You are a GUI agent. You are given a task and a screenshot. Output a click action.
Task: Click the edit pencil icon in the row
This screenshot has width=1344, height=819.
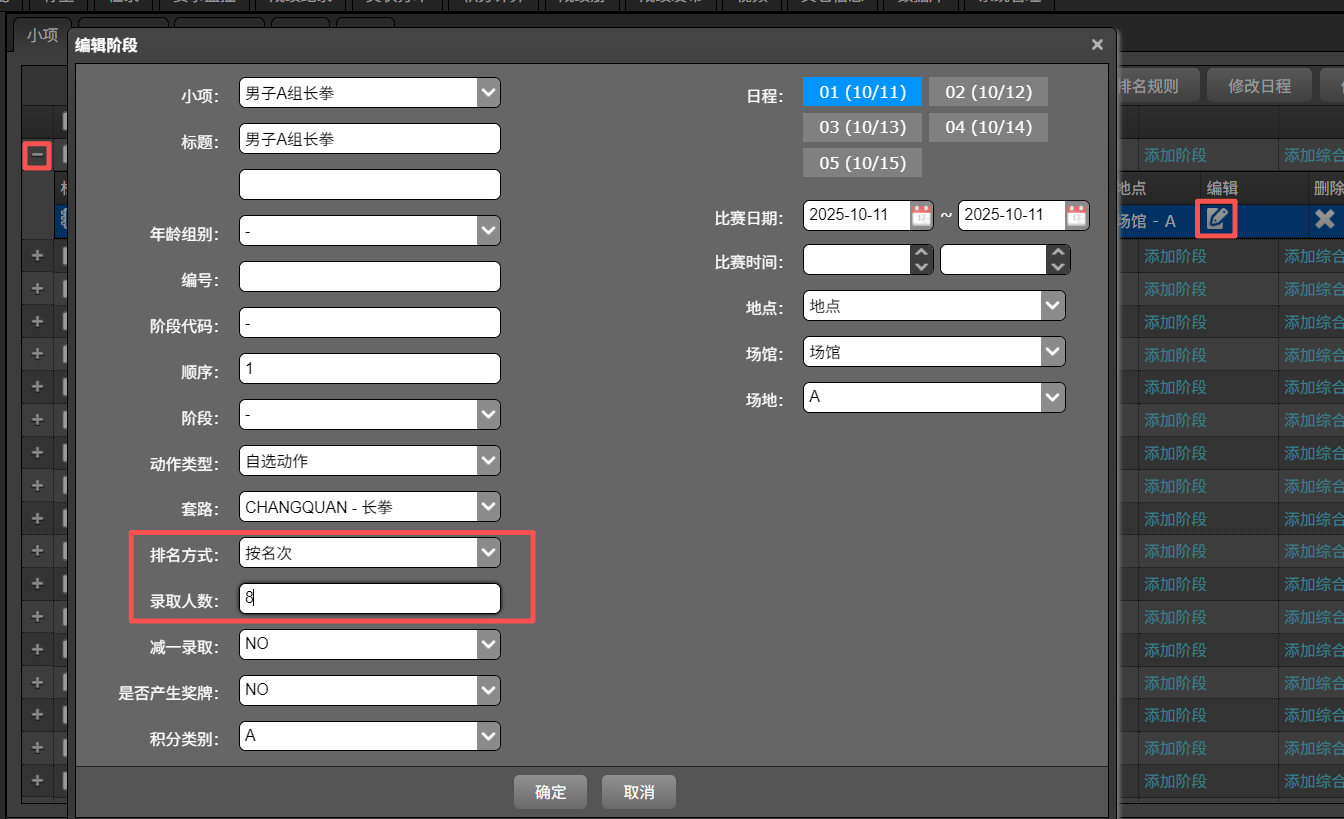pyautogui.click(x=1216, y=219)
